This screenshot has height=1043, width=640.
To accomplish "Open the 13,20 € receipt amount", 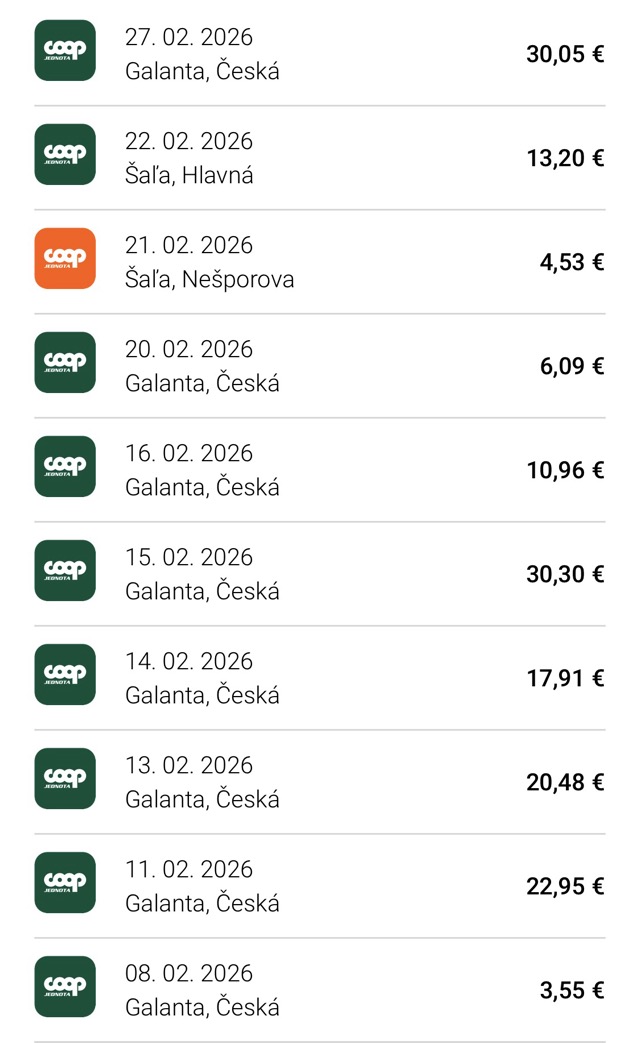I will coord(565,158).
